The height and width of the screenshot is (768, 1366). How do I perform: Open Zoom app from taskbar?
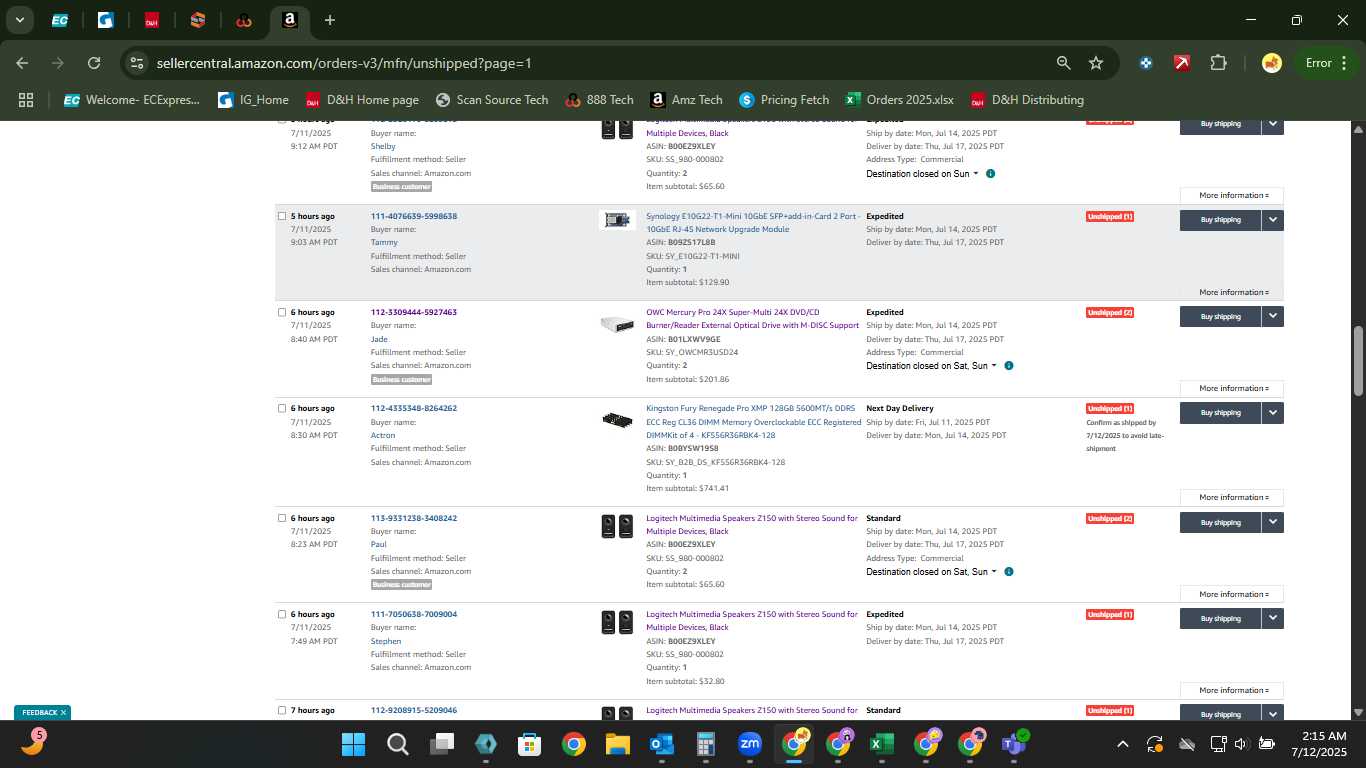[x=749, y=744]
